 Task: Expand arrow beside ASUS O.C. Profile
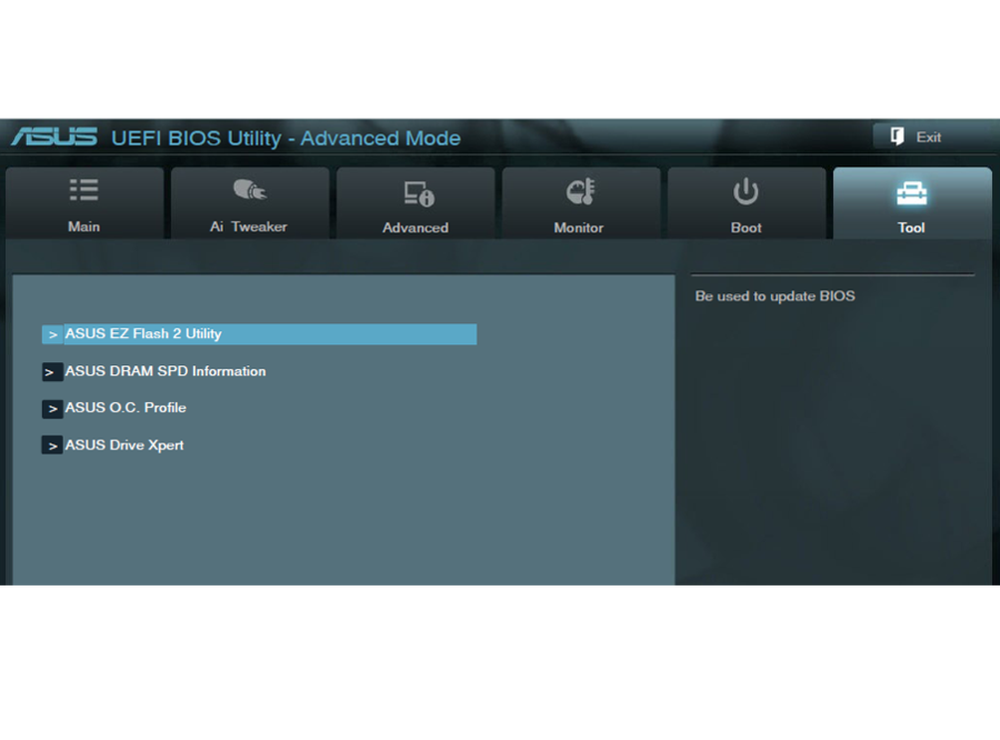click(52, 408)
